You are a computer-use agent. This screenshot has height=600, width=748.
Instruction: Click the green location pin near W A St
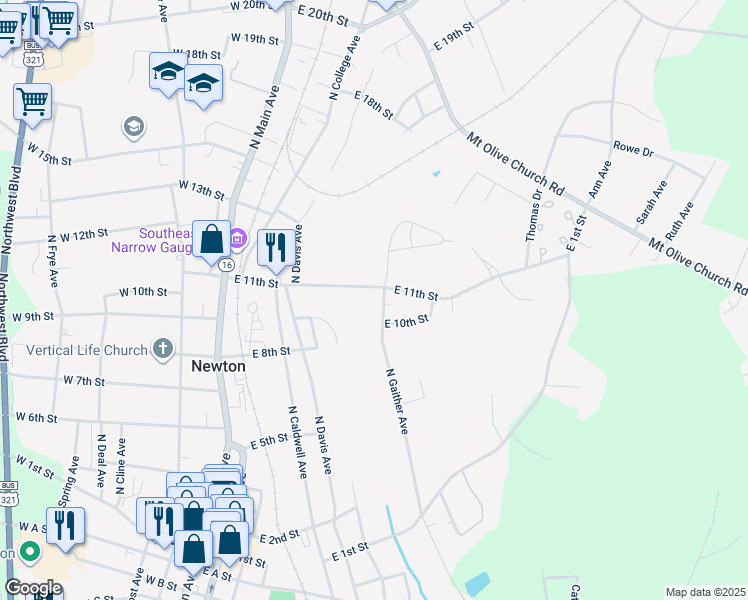coord(31,552)
